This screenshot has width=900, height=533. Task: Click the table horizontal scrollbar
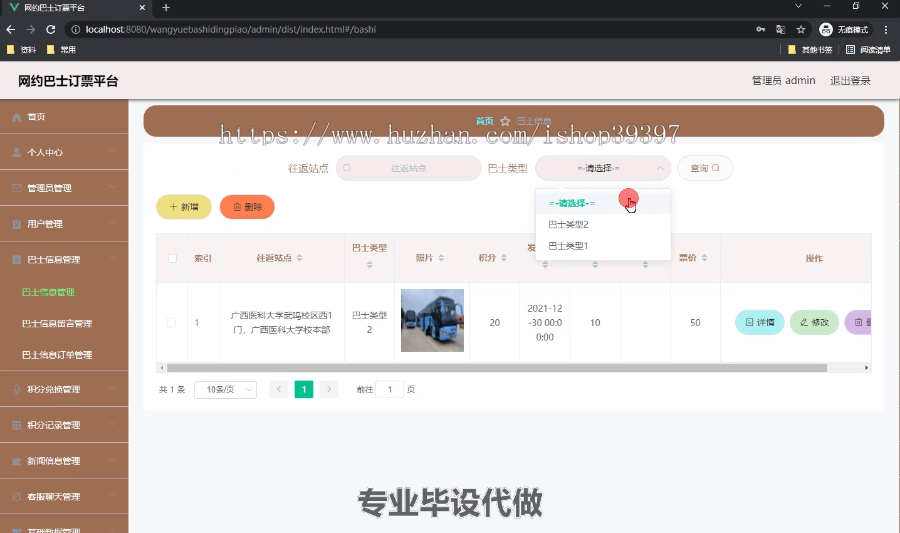click(496, 368)
